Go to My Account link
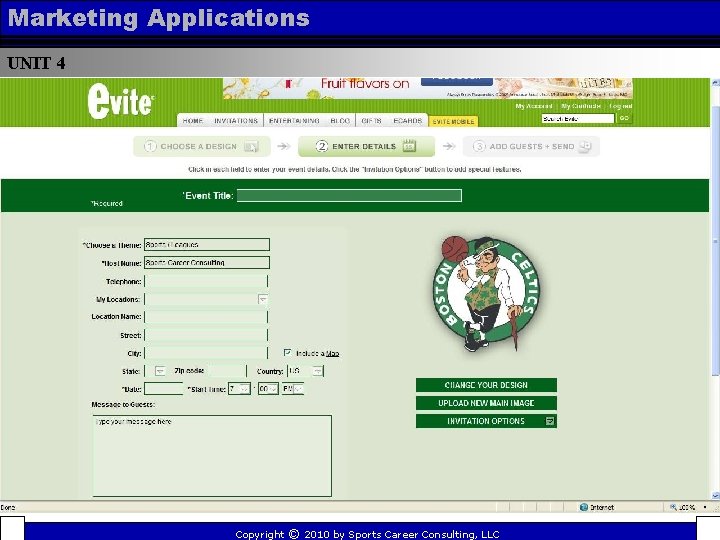Image resolution: width=720 pixels, height=540 pixels. [x=534, y=106]
